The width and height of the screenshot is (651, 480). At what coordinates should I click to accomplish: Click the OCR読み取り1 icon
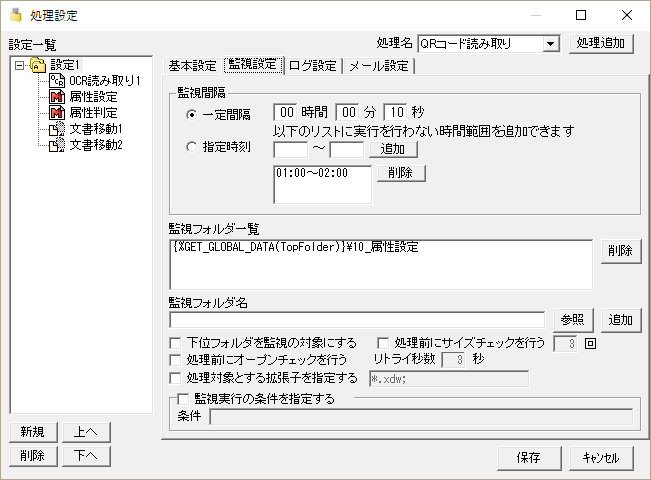(57, 81)
